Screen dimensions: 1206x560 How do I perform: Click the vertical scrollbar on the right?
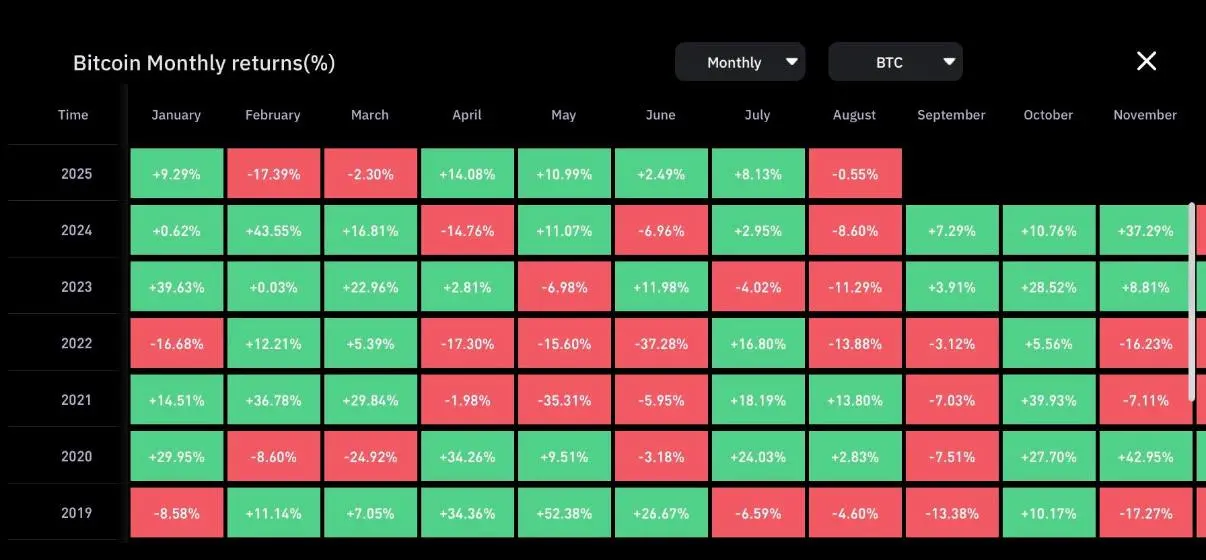[1190, 300]
